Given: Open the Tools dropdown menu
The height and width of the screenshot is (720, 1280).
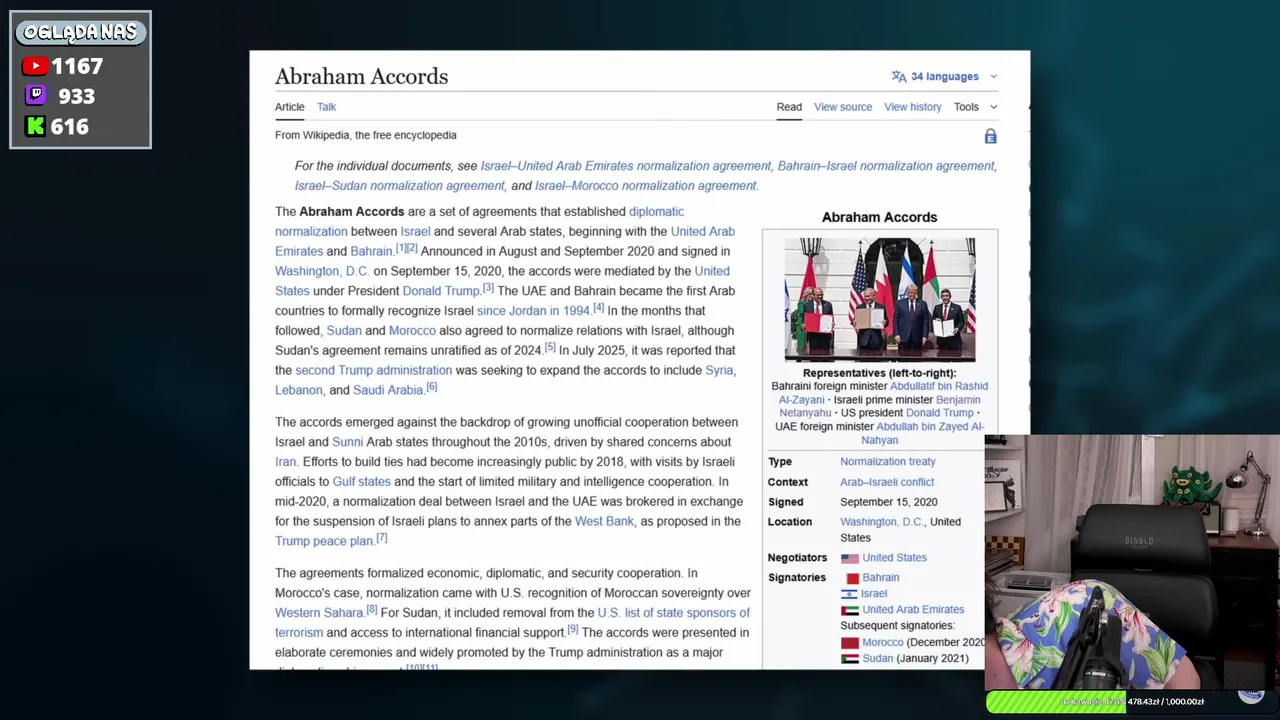Looking at the screenshot, I should click(x=975, y=107).
